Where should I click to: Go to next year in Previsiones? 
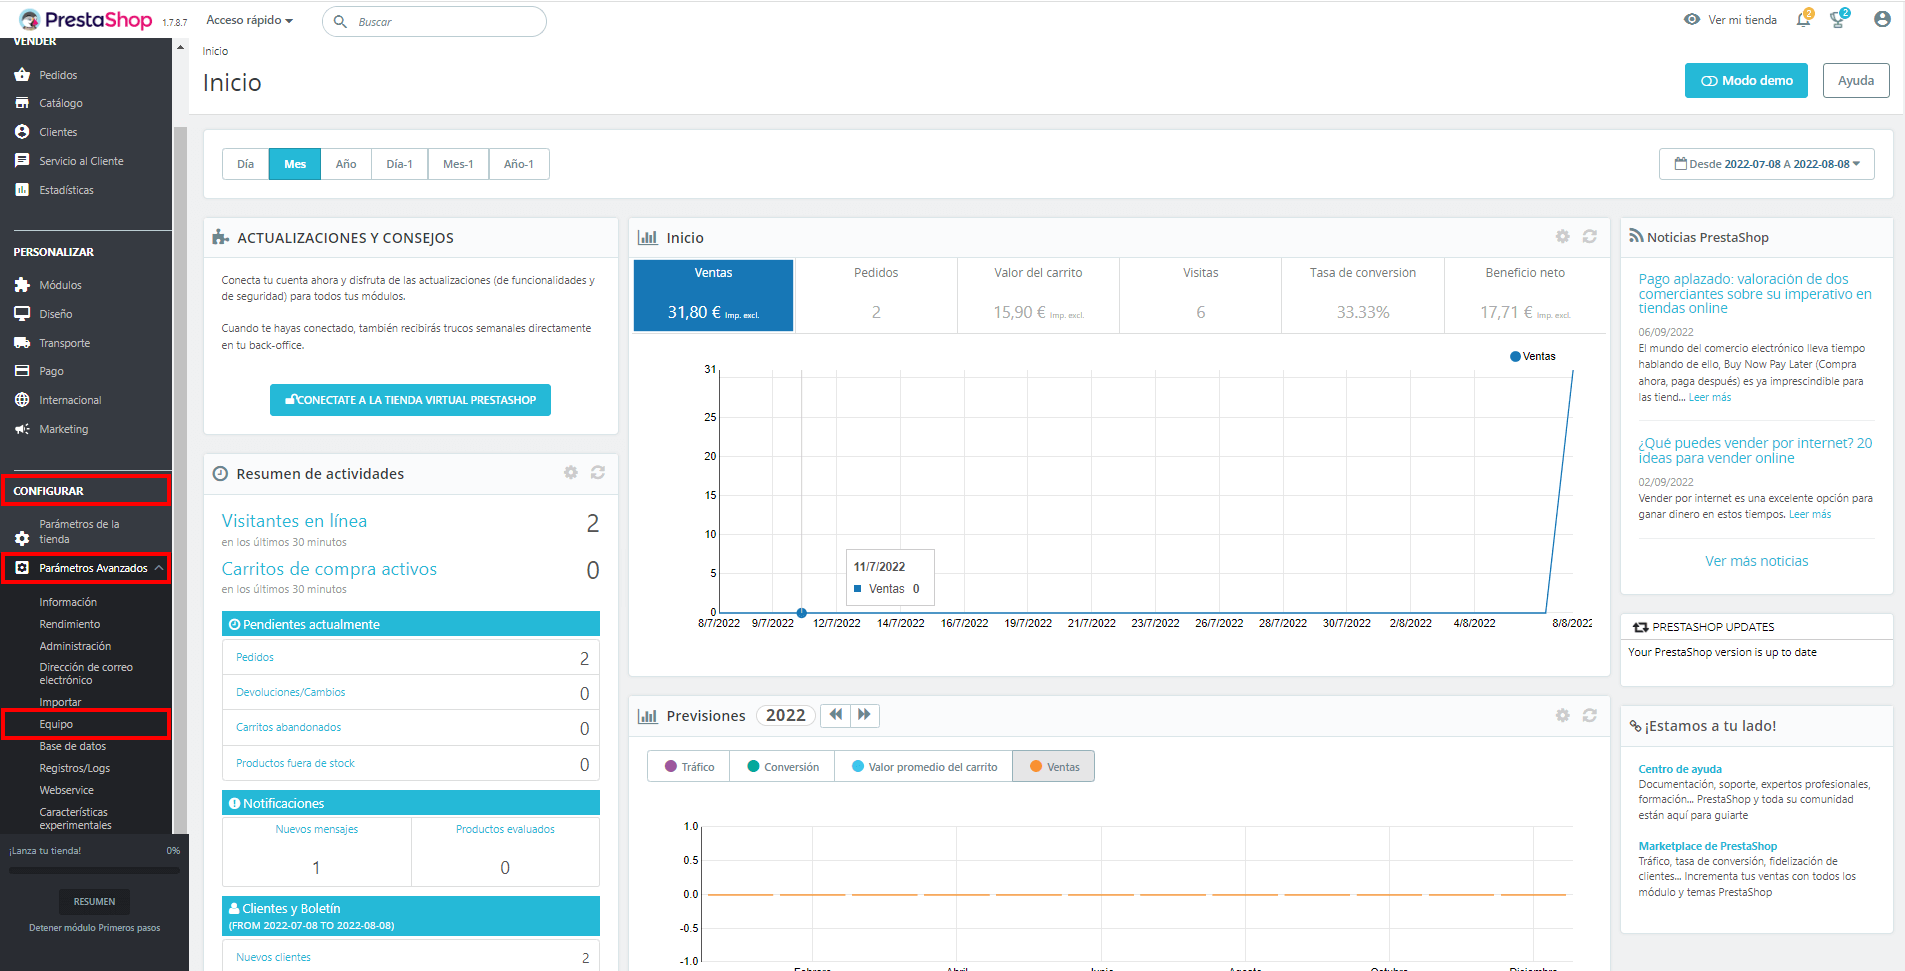[864, 715]
